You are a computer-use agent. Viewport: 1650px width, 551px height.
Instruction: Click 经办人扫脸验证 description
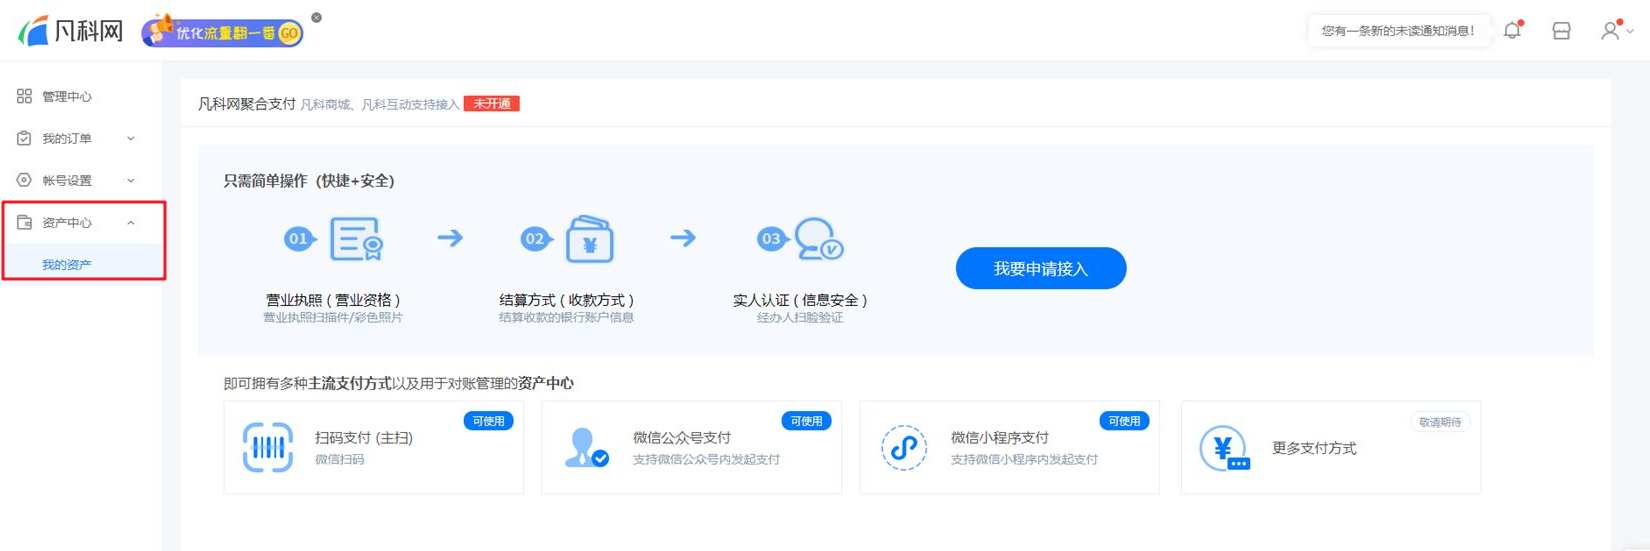click(800, 318)
